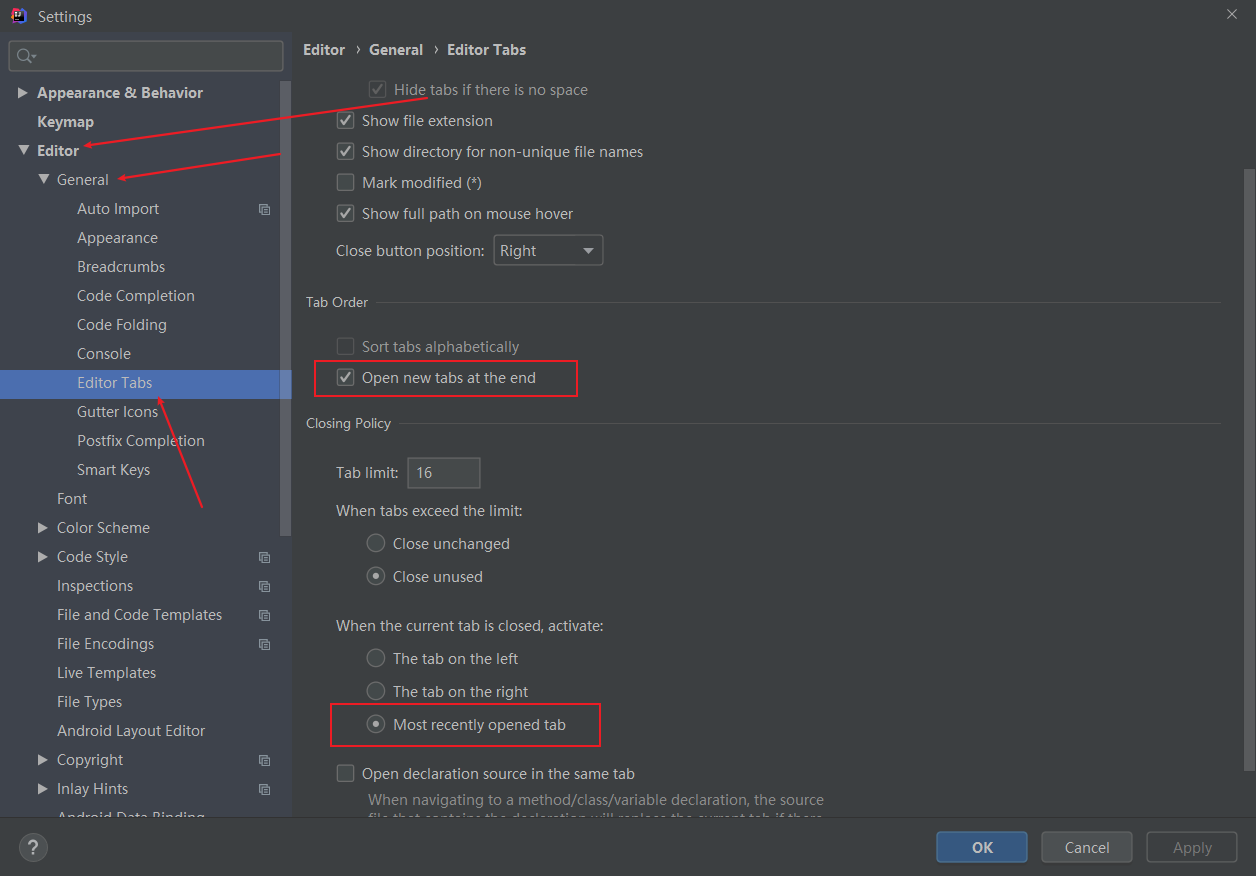The height and width of the screenshot is (876, 1256).
Task: Open File Types settings page
Action: 89,702
